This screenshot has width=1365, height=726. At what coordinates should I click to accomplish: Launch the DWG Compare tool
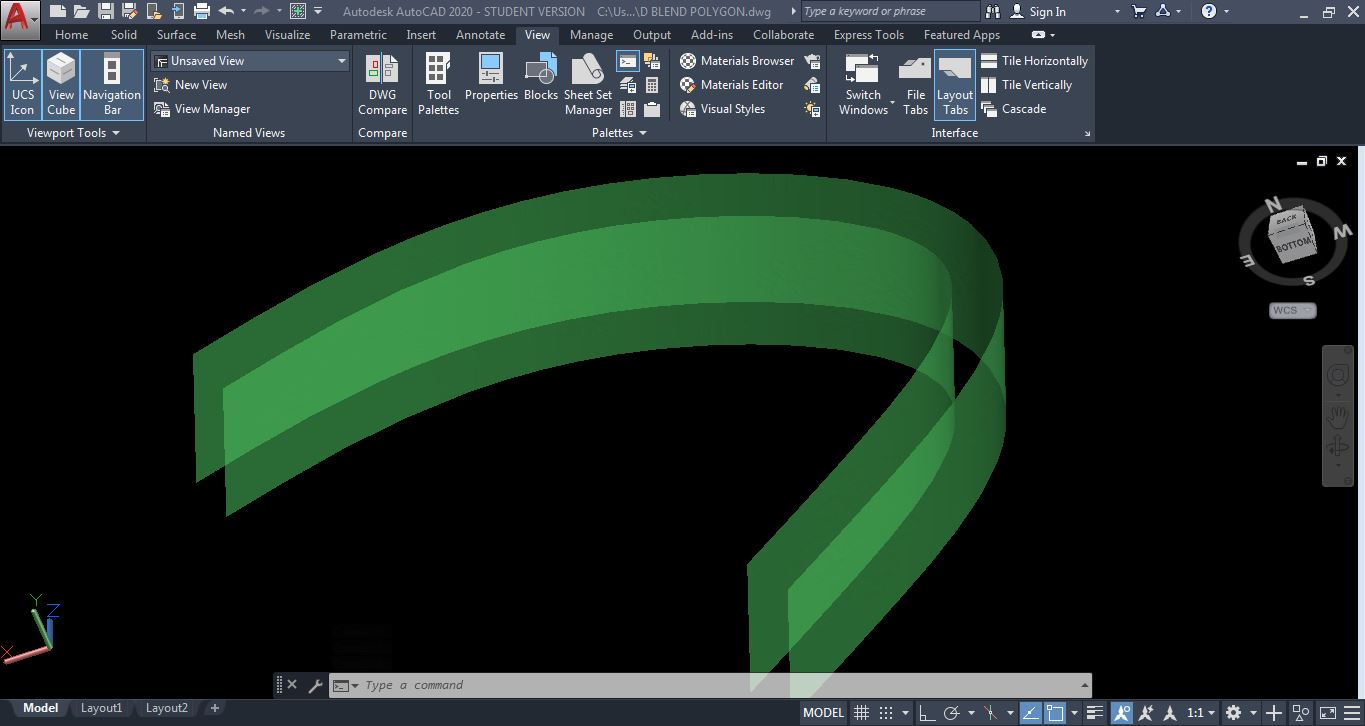(x=382, y=85)
